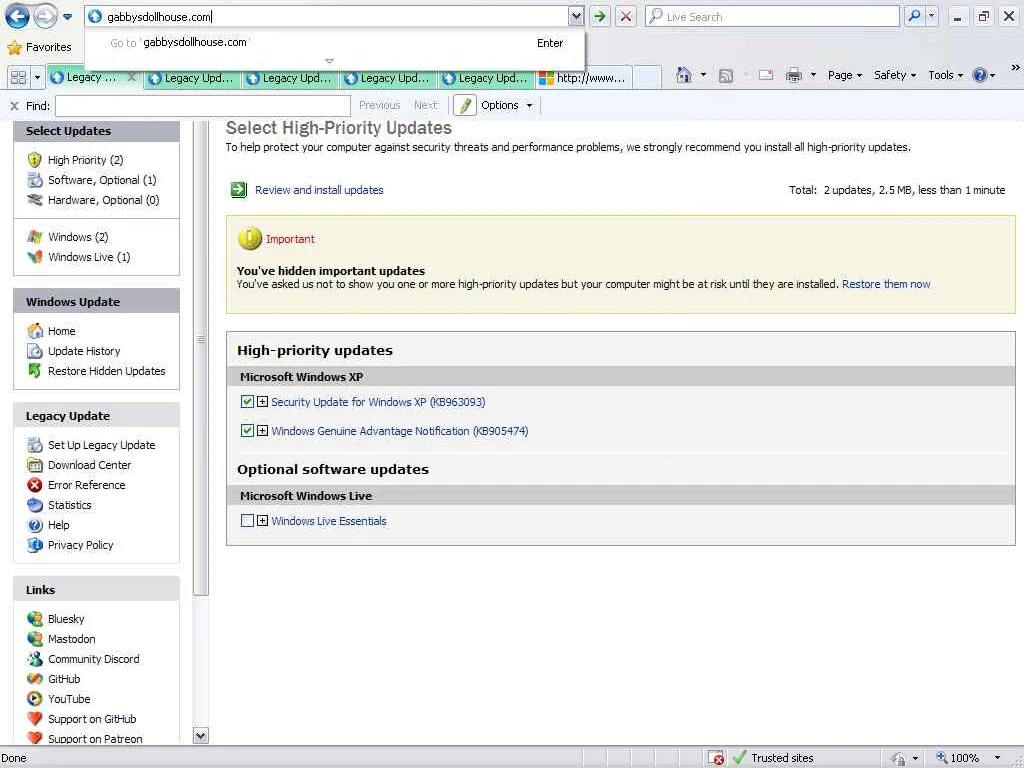Click the popup blocker icon in status bar

[x=716, y=758]
